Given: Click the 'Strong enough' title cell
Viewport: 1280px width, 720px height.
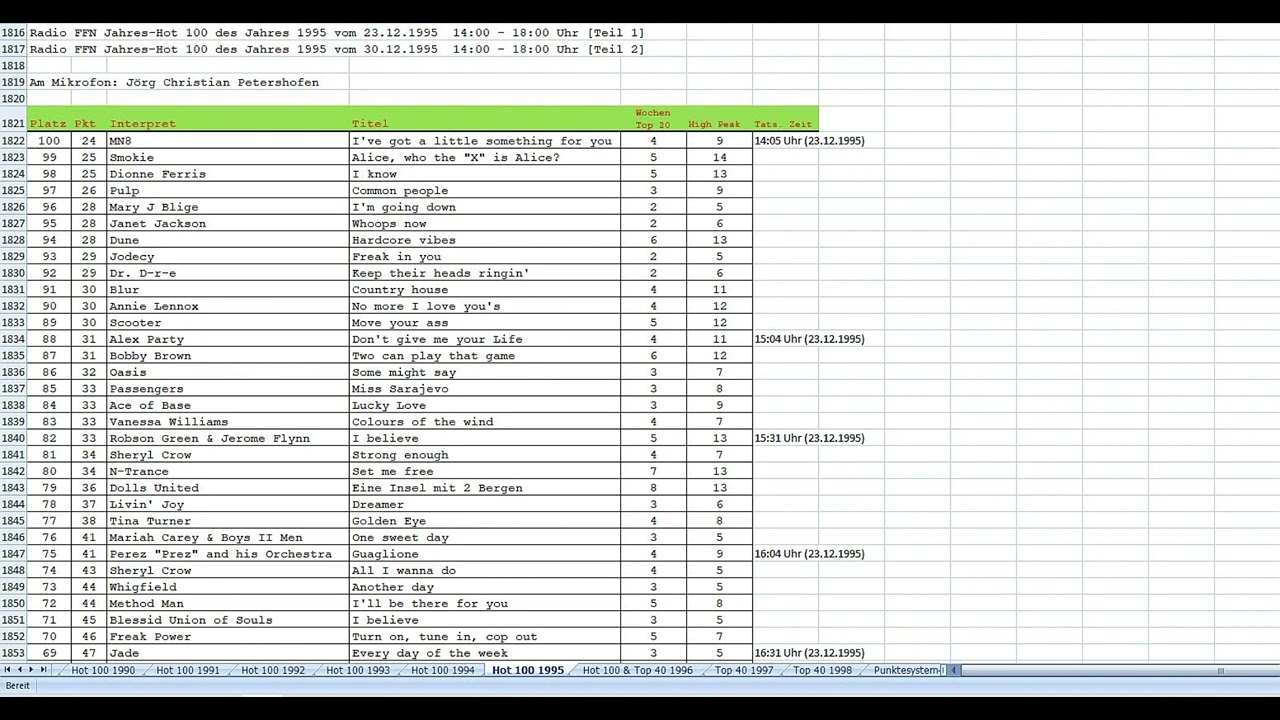Looking at the screenshot, I should 485,455.
